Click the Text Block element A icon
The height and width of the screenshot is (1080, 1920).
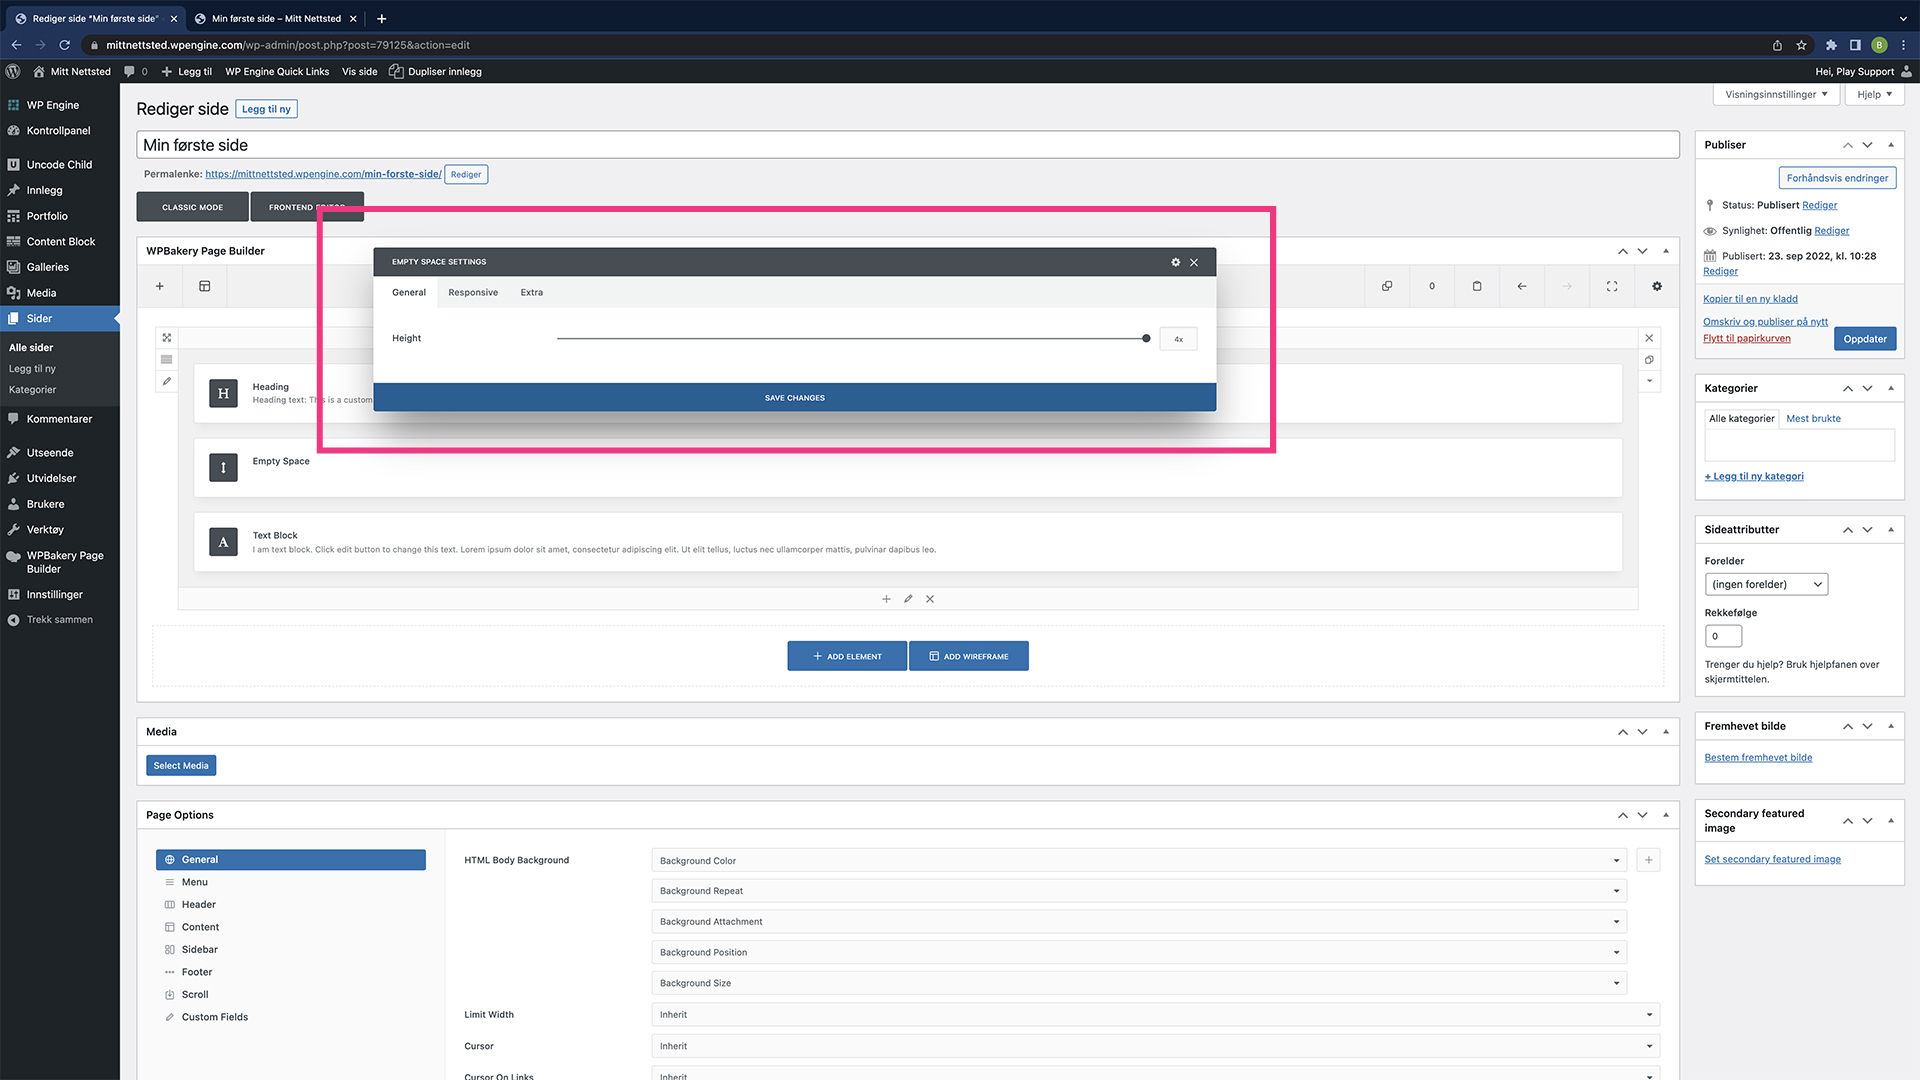[223, 542]
